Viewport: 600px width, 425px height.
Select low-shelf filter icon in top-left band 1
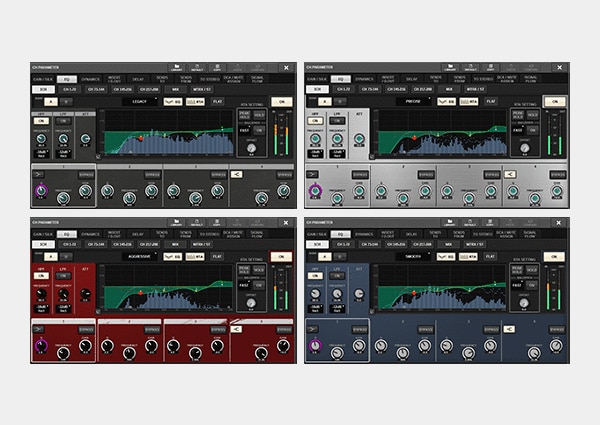(x=39, y=174)
